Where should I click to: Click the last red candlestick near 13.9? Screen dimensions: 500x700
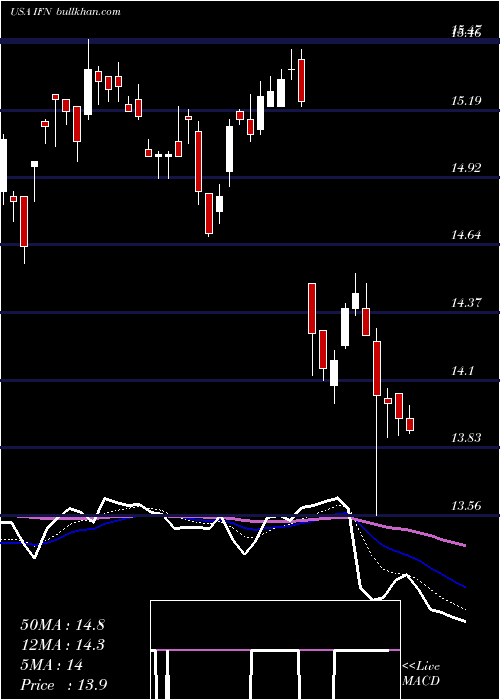coord(410,424)
